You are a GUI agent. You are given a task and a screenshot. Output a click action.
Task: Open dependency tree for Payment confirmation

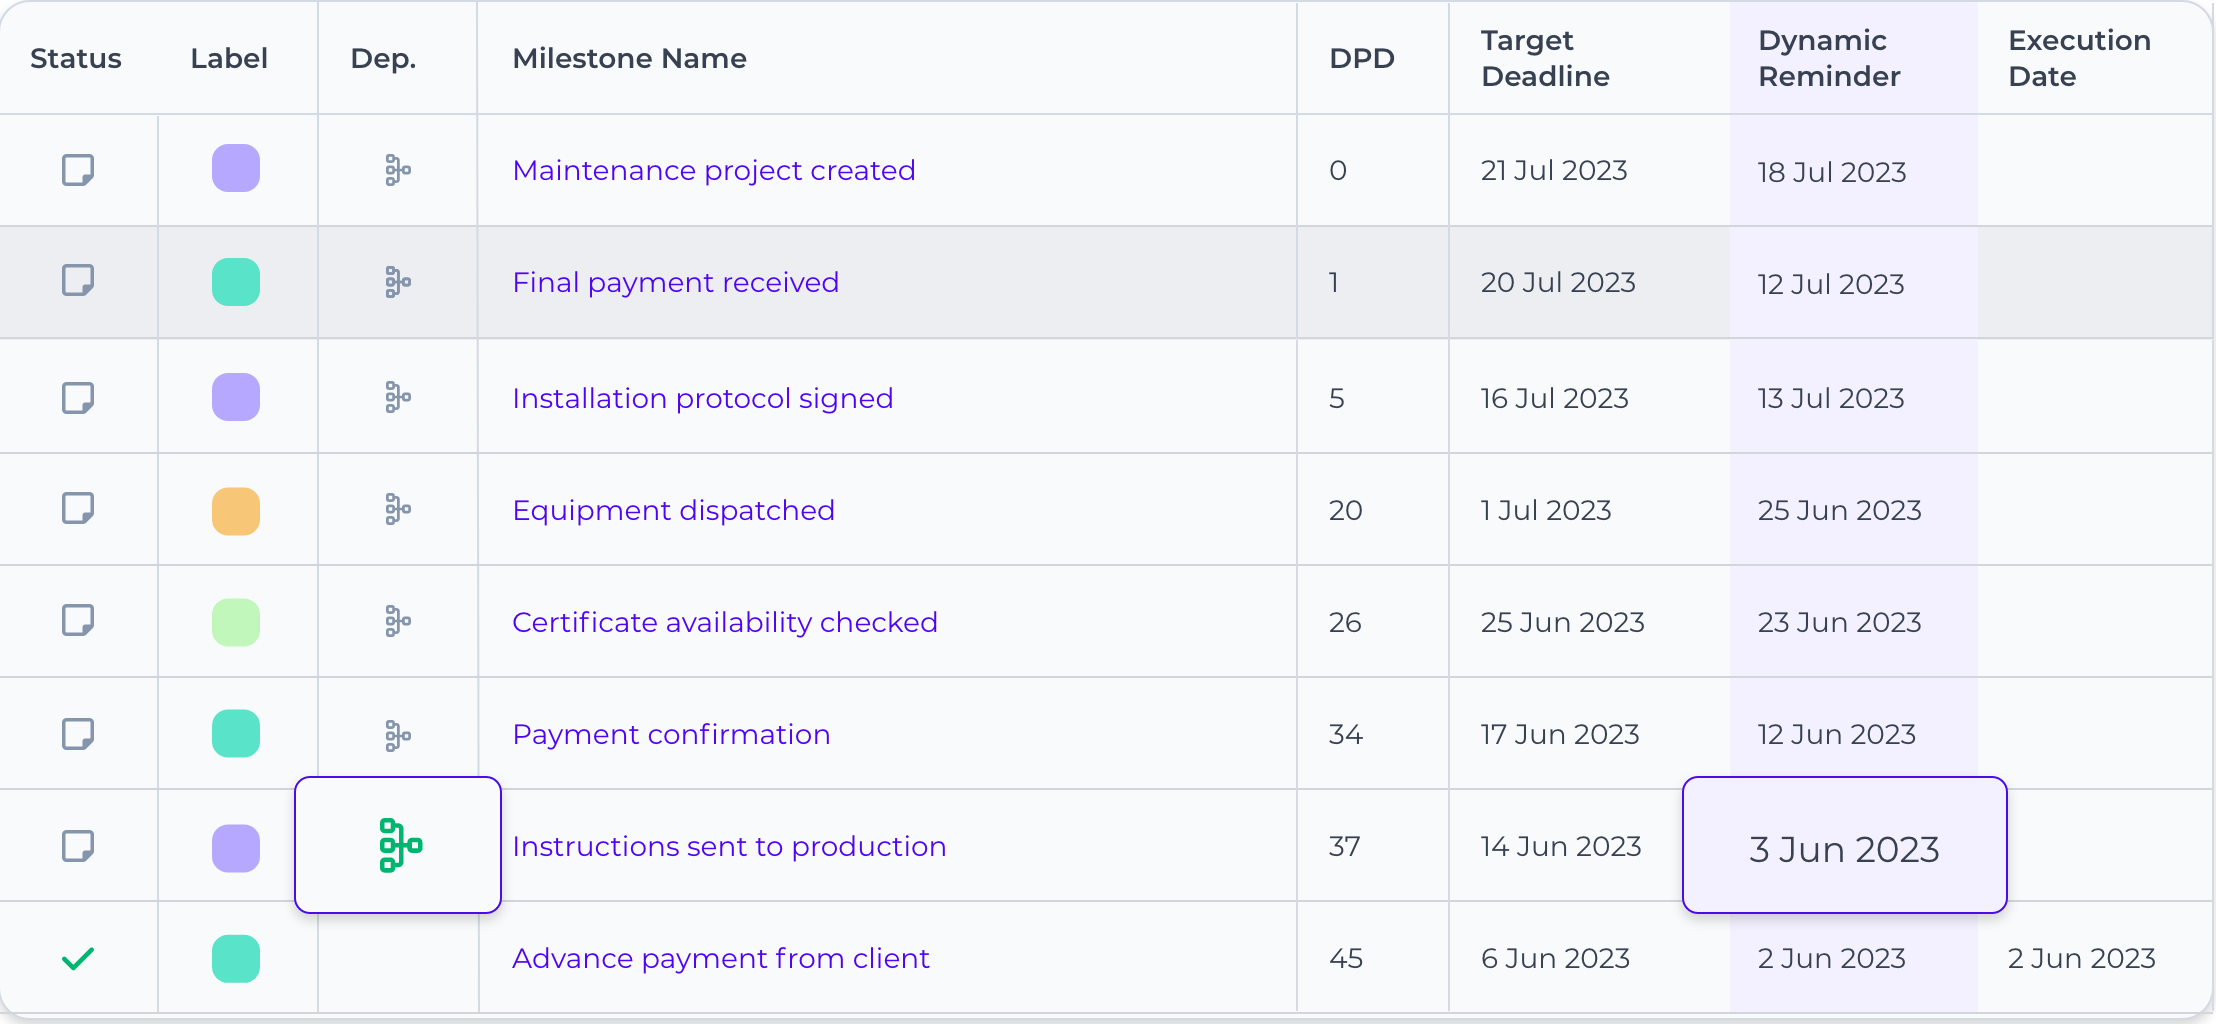tap(398, 735)
